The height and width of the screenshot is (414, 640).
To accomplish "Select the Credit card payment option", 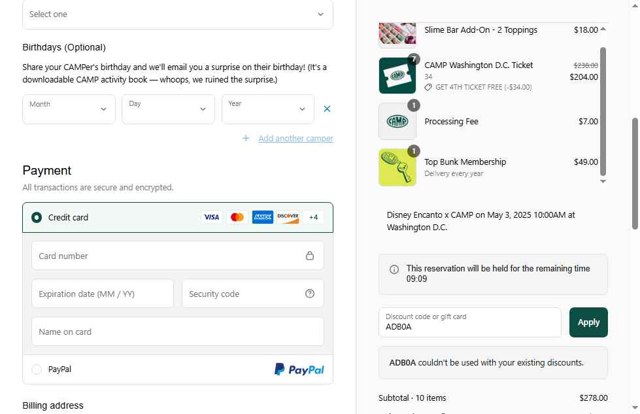I will click(37, 217).
